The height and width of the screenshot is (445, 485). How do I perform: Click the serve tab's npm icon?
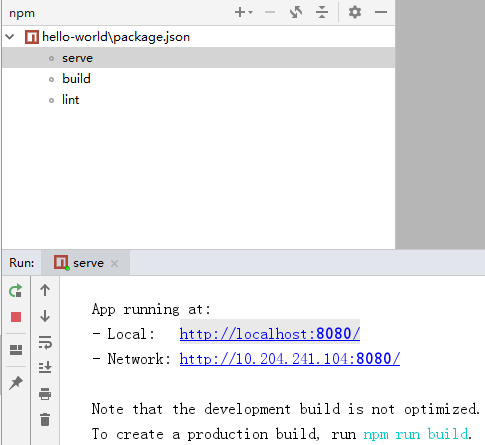(61, 263)
